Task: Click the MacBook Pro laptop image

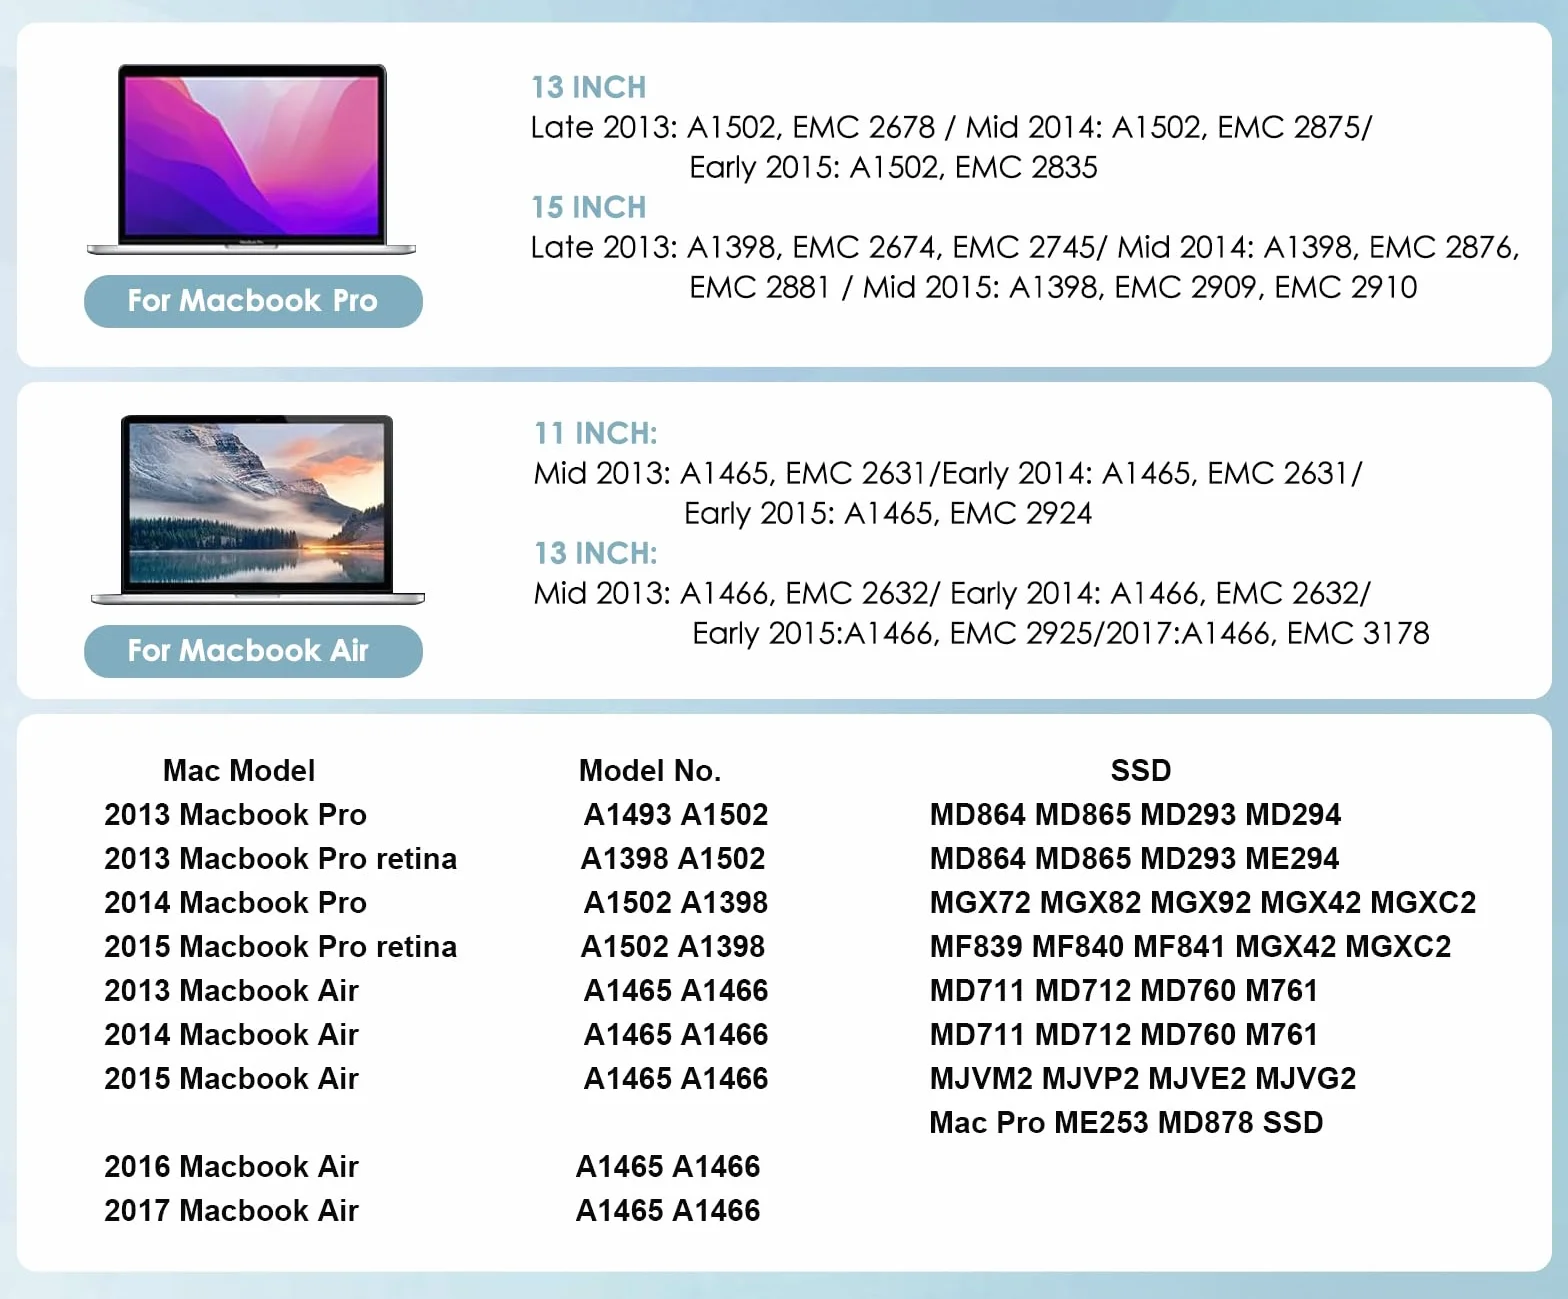Action: (x=251, y=160)
